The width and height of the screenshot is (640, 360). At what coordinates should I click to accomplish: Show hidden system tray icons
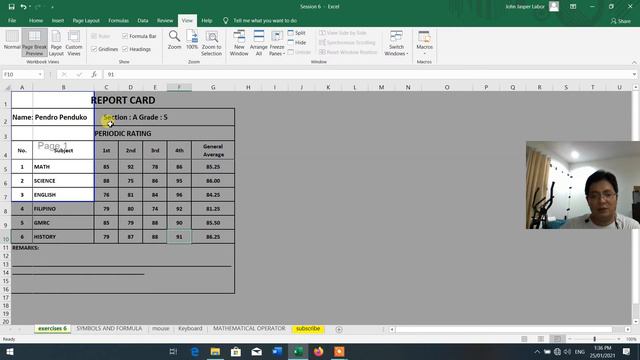(537, 351)
